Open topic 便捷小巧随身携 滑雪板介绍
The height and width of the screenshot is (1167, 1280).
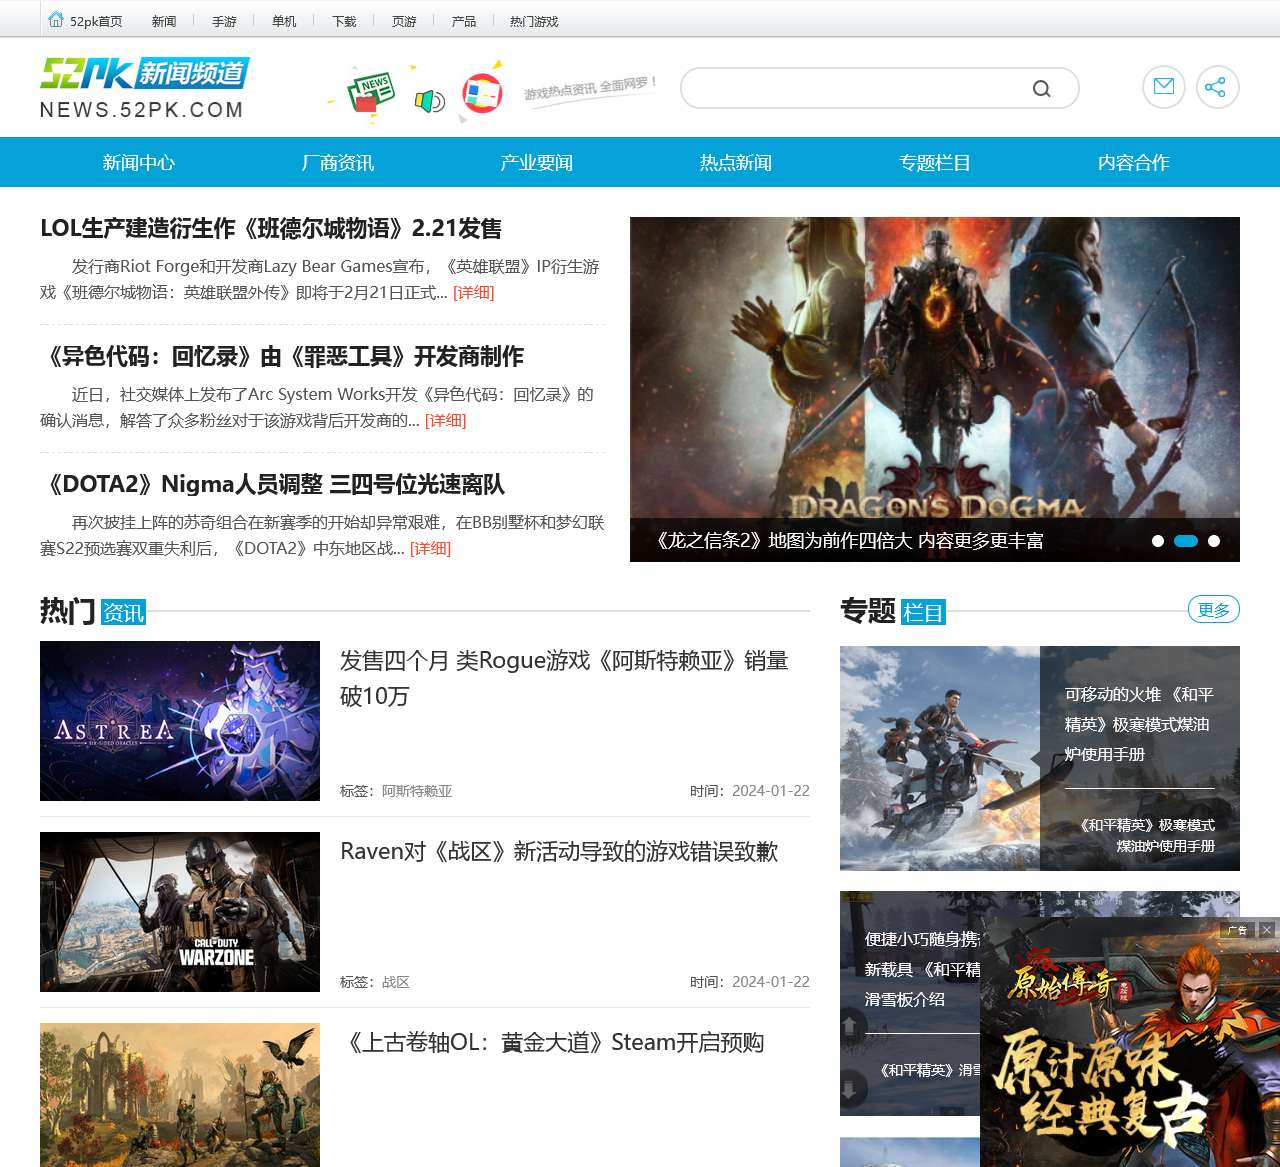pyautogui.click(x=922, y=969)
